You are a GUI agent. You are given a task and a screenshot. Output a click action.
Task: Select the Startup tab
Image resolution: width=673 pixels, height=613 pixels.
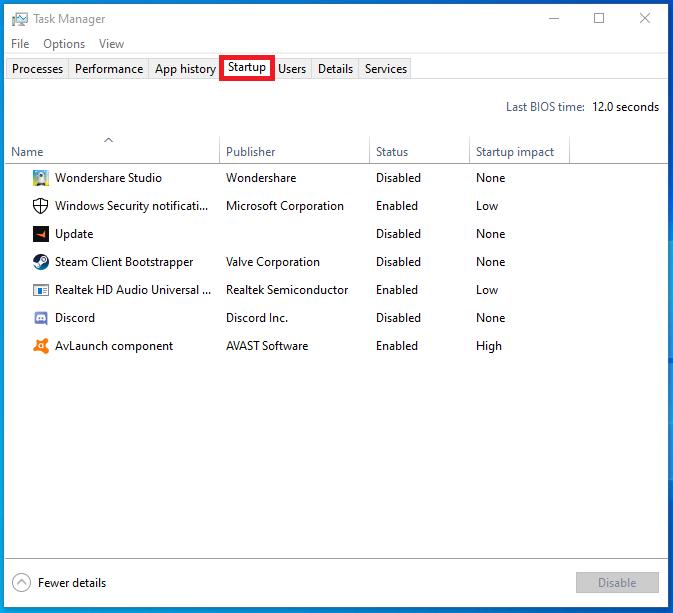247,67
